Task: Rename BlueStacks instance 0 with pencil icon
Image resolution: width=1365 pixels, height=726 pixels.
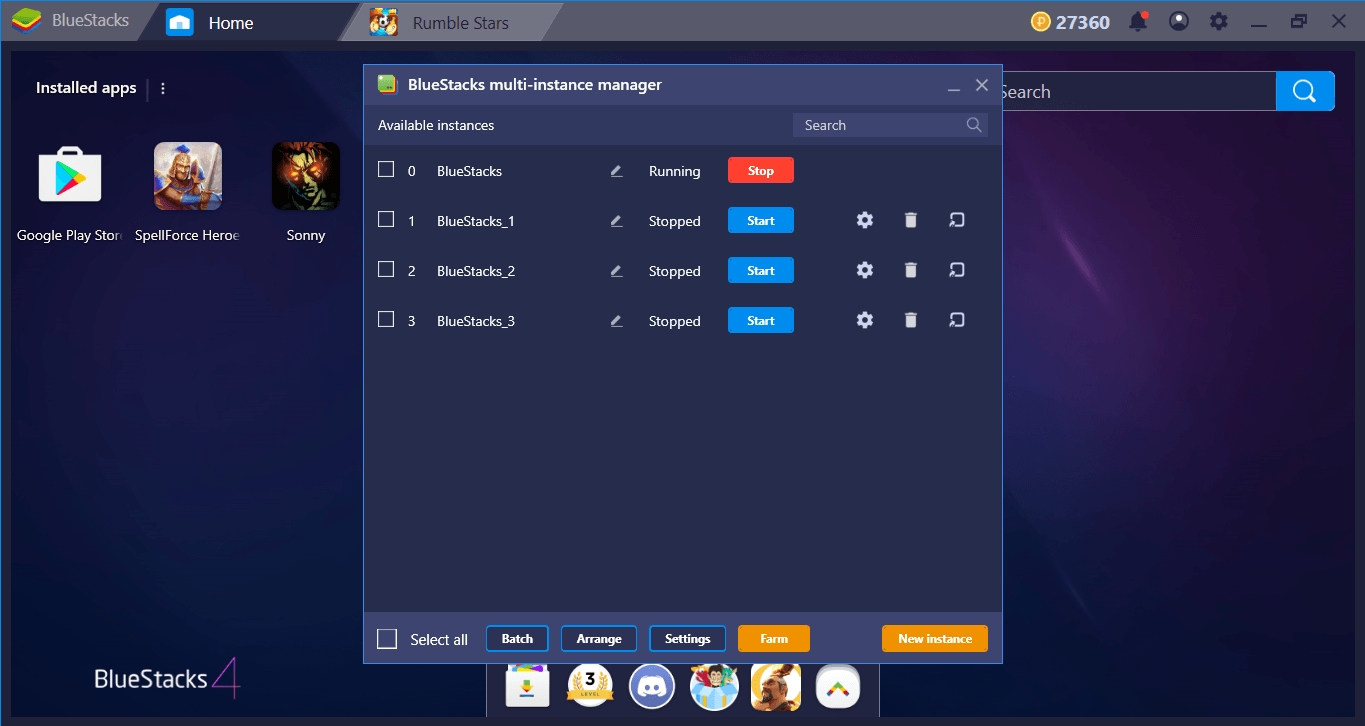Action: pos(616,171)
